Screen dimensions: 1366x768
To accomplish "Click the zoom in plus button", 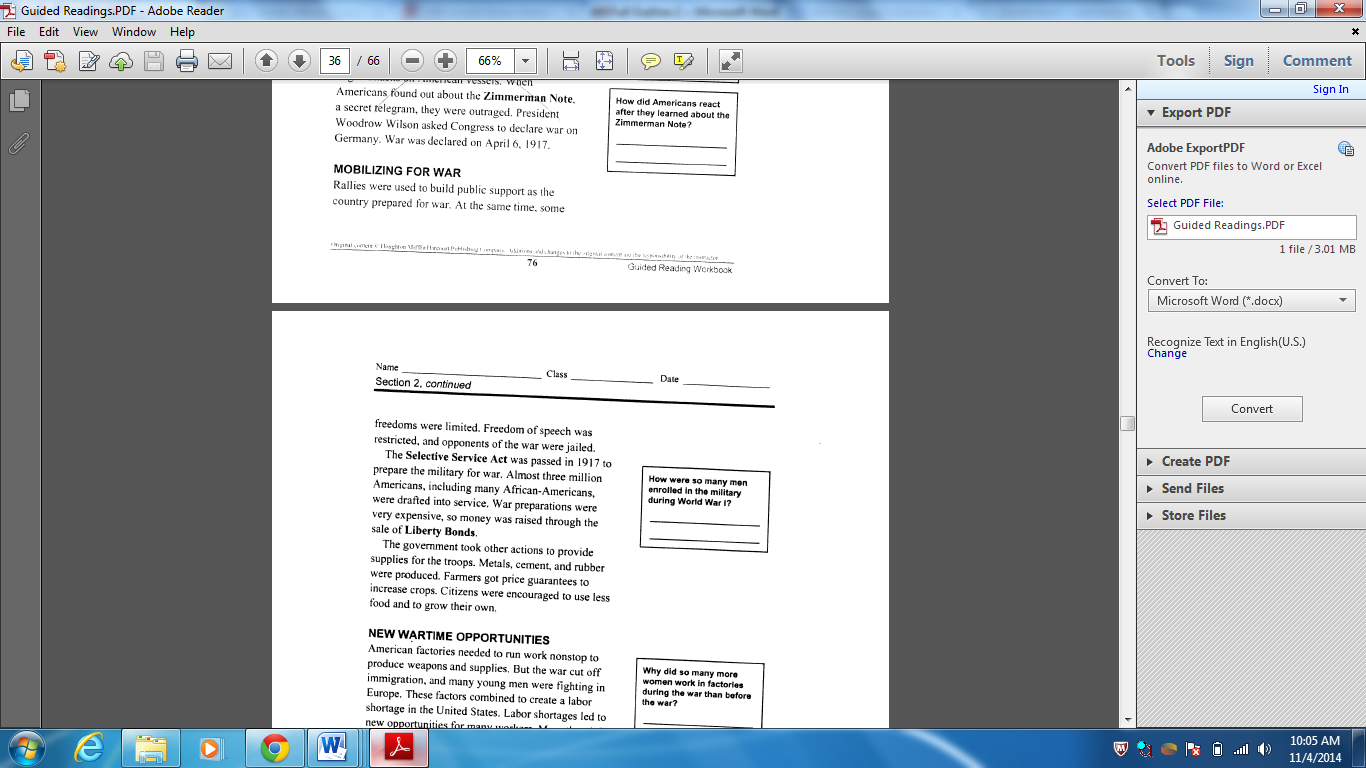I will point(446,61).
